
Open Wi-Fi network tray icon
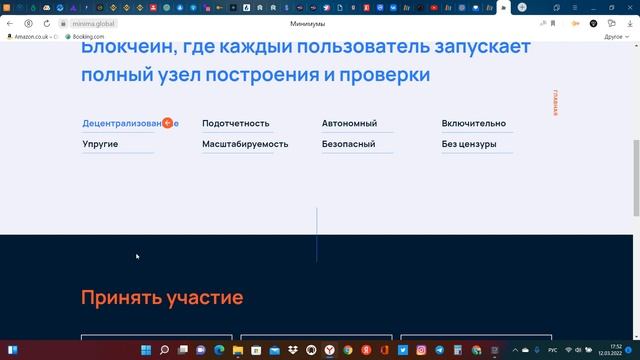pos(568,350)
